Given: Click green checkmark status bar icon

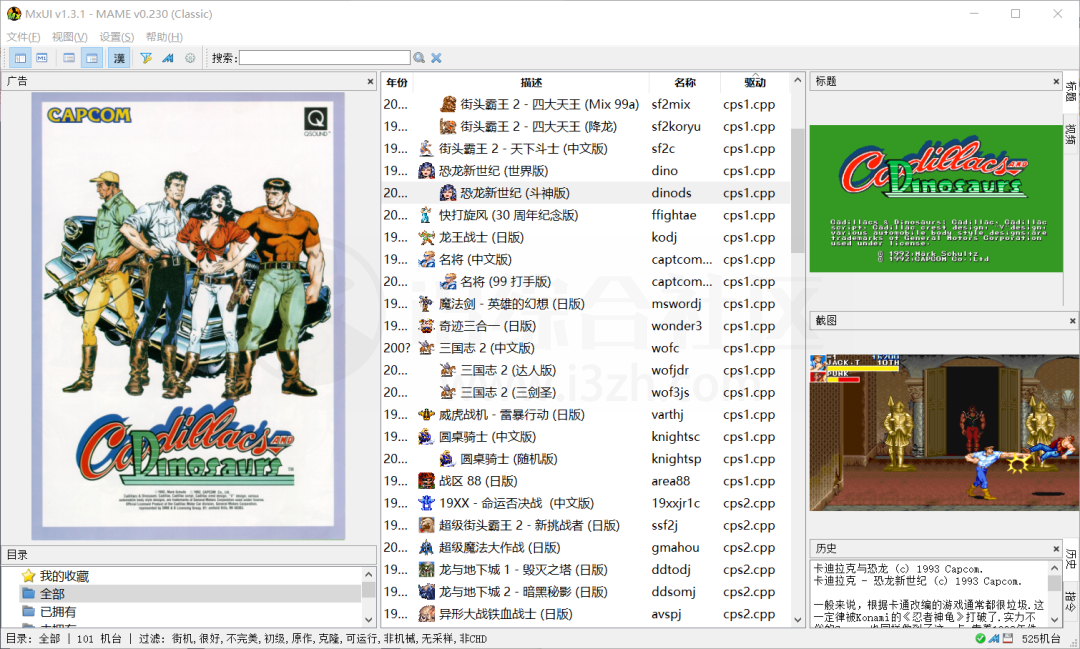Looking at the screenshot, I should tap(980, 639).
